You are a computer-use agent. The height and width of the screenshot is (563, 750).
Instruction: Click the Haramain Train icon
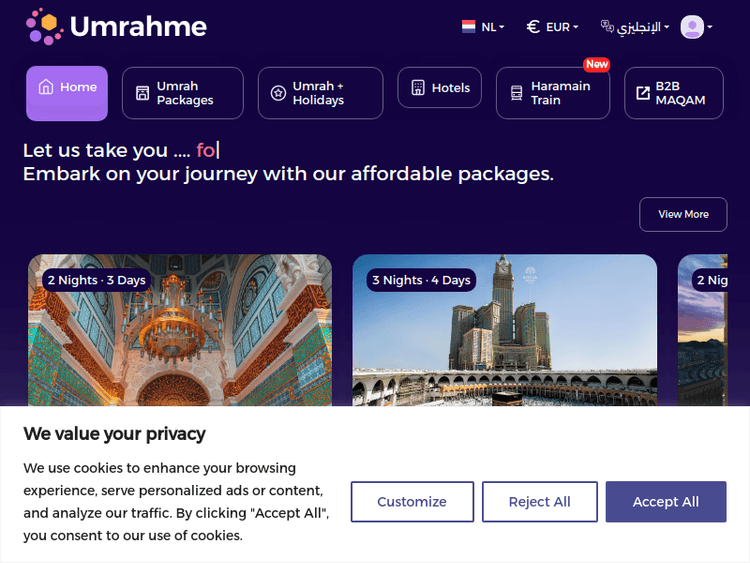(516, 93)
